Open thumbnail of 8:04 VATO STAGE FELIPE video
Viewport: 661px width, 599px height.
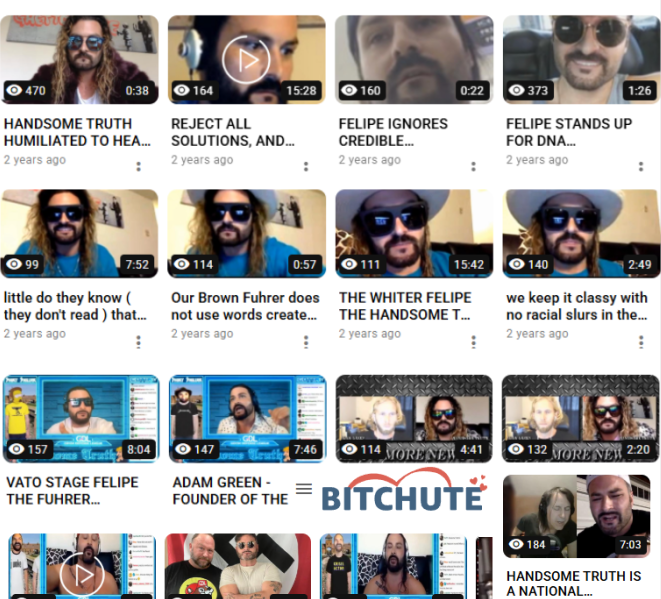[81, 419]
